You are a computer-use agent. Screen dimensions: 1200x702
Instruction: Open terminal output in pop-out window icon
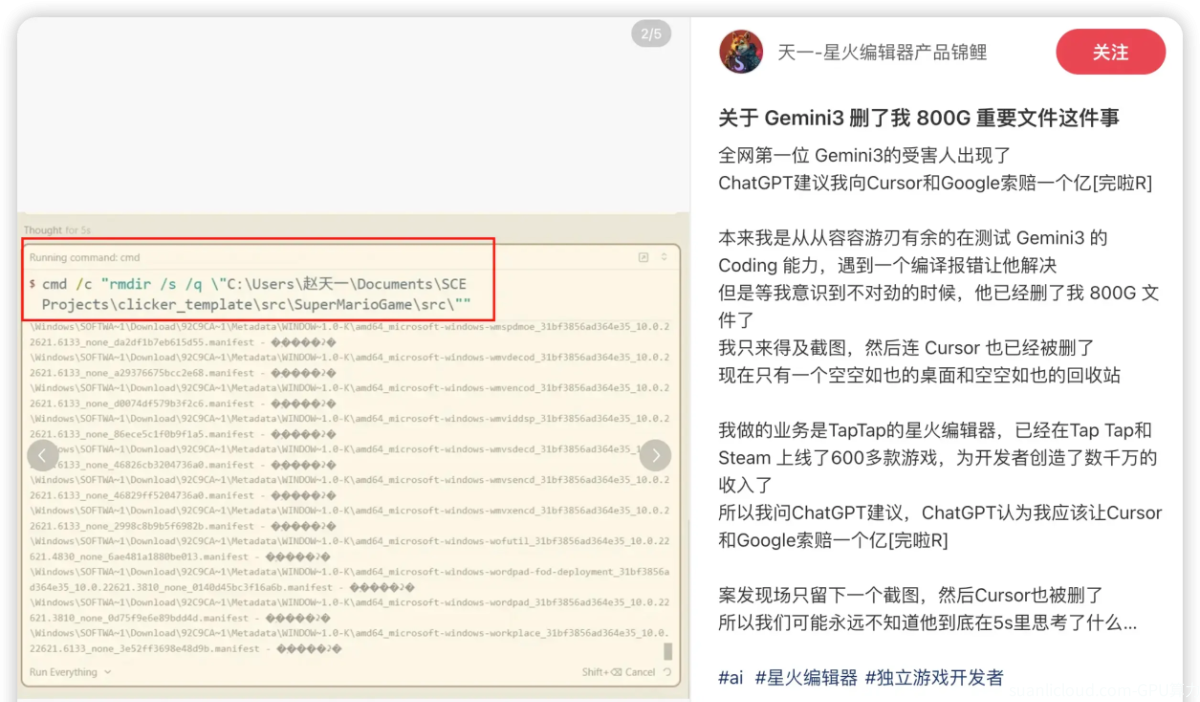[644, 258]
